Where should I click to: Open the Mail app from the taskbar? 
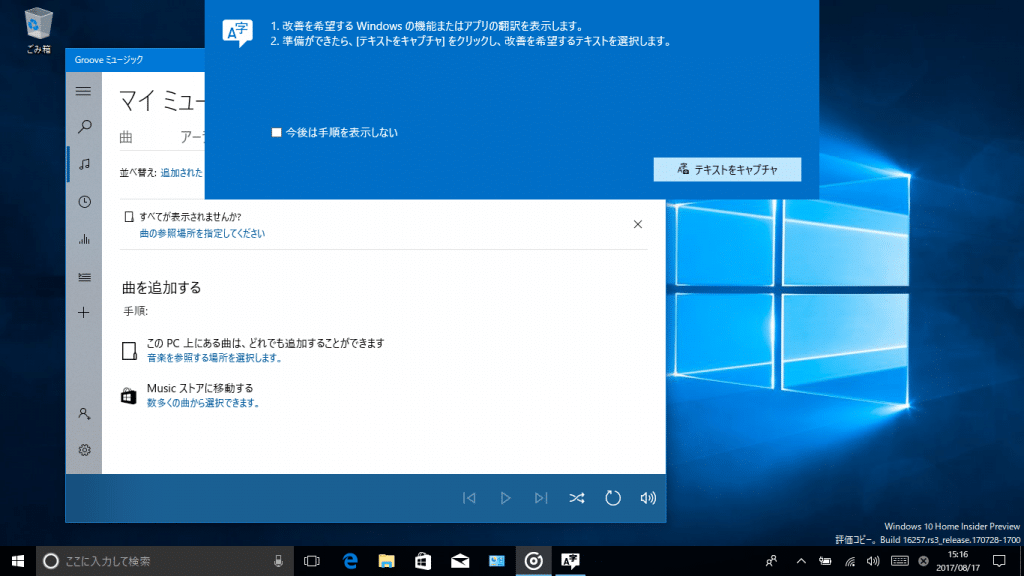pyautogui.click(x=460, y=561)
